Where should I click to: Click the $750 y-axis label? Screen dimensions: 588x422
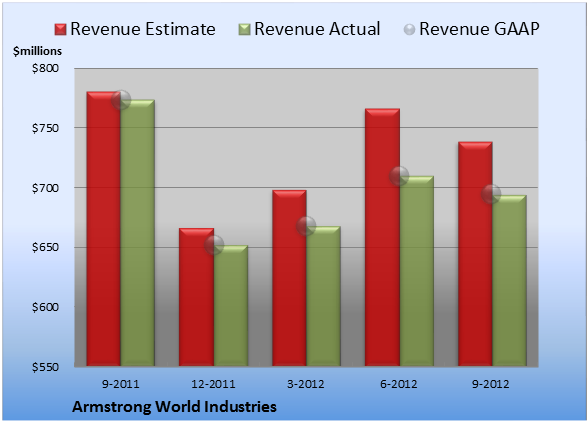coord(45,128)
